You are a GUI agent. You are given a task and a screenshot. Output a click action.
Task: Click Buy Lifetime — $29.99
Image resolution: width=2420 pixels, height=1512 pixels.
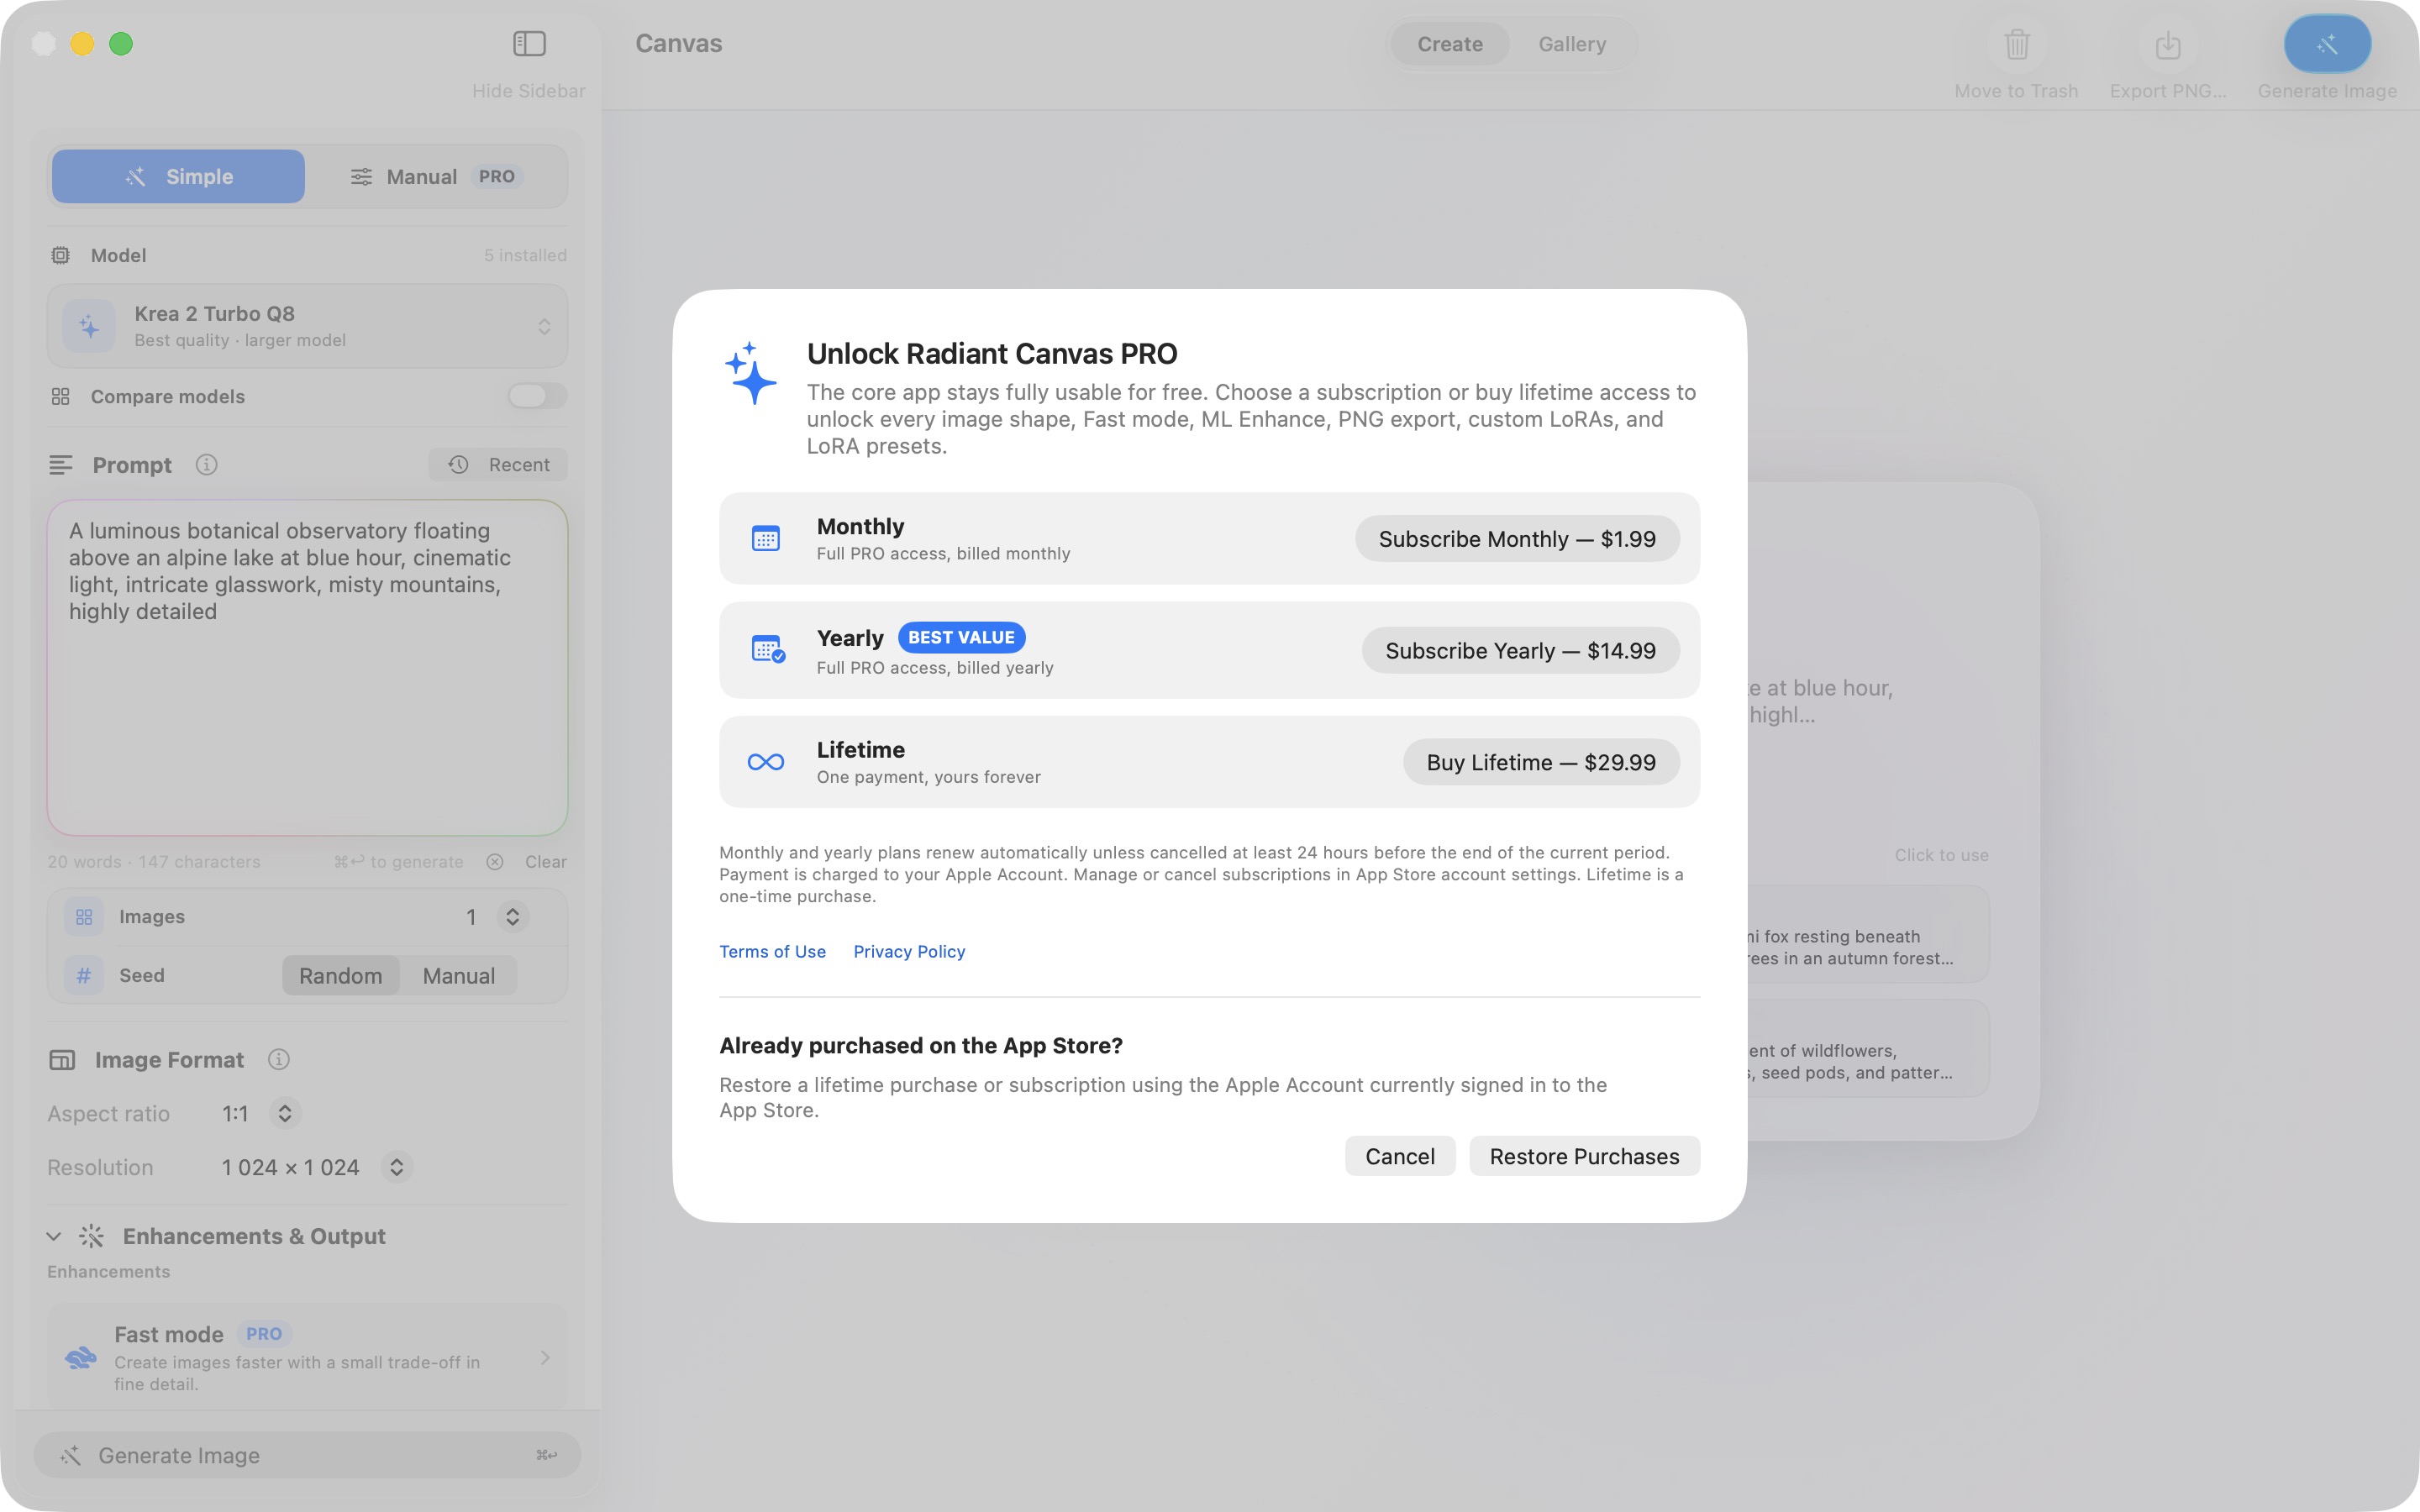coord(1541,762)
